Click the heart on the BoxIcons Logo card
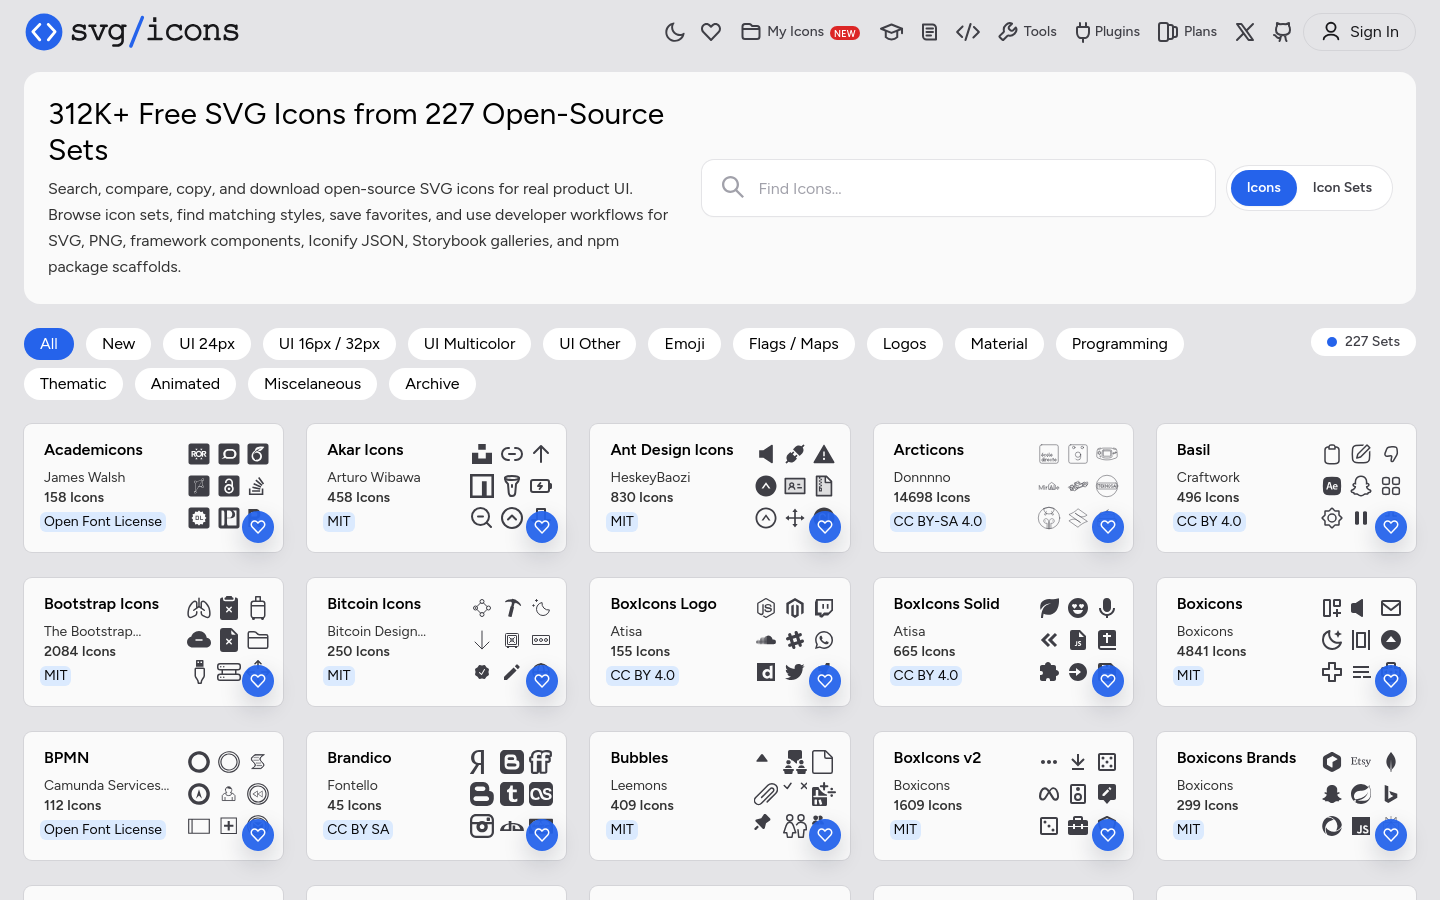Image resolution: width=1440 pixels, height=900 pixels. [x=825, y=681]
